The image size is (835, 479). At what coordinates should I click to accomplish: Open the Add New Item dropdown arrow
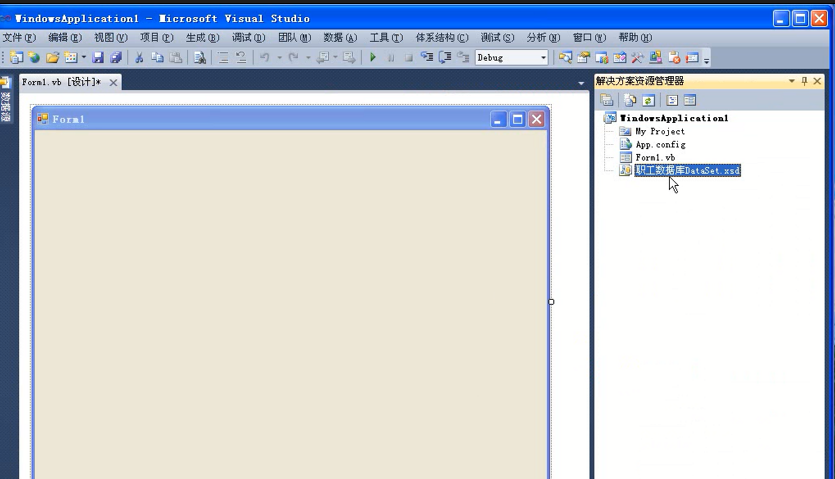84,58
